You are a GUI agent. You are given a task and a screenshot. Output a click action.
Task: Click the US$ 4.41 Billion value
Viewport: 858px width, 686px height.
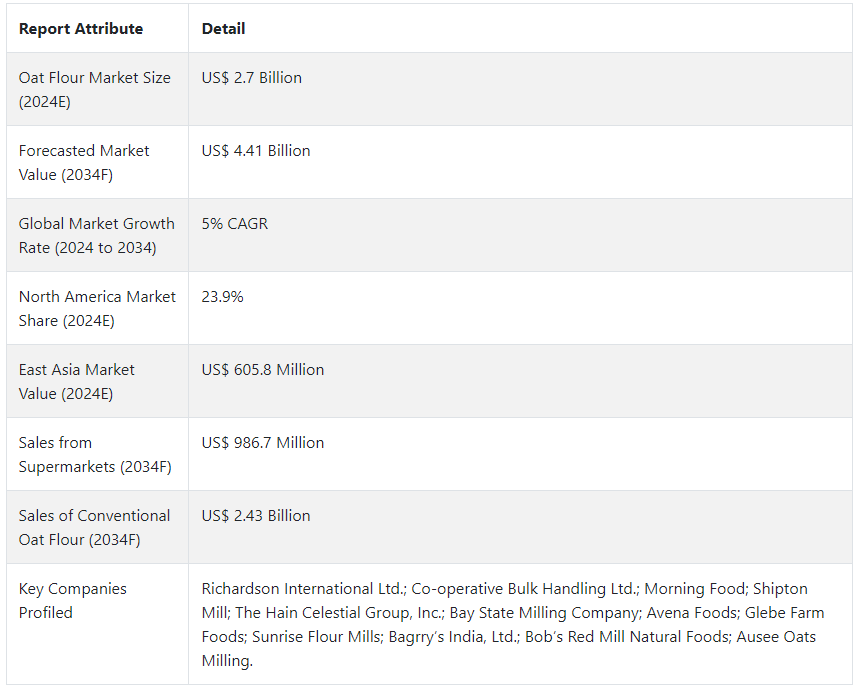pyautogui.click(x=256, y=151)
